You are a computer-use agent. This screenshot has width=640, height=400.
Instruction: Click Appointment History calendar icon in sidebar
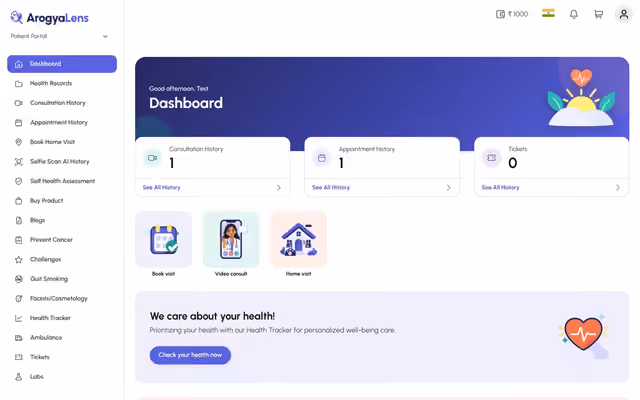pyautogui.click(x=18, y=122)
